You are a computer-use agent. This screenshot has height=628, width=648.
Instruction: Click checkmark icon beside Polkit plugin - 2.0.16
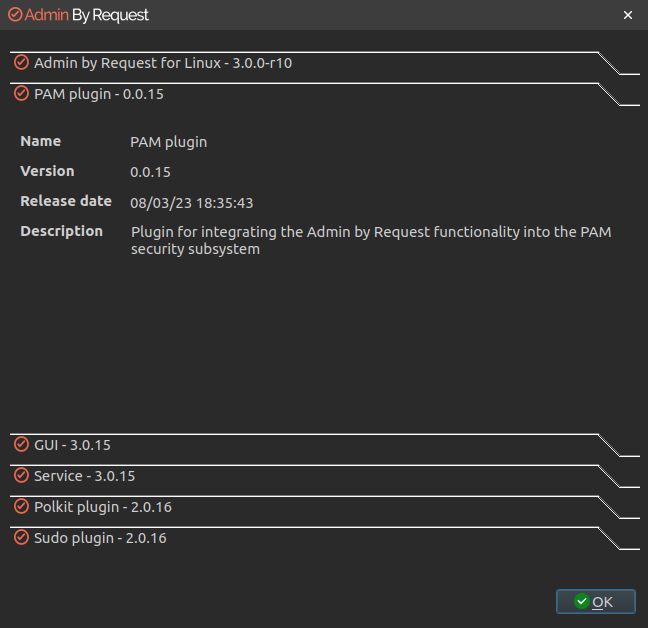pyautogui.click(x=21, y=507)
